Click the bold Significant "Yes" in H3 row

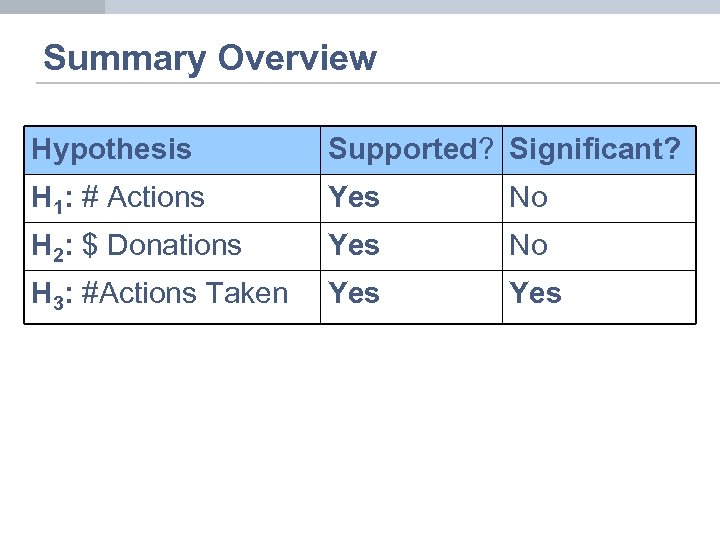pos(535,293)
